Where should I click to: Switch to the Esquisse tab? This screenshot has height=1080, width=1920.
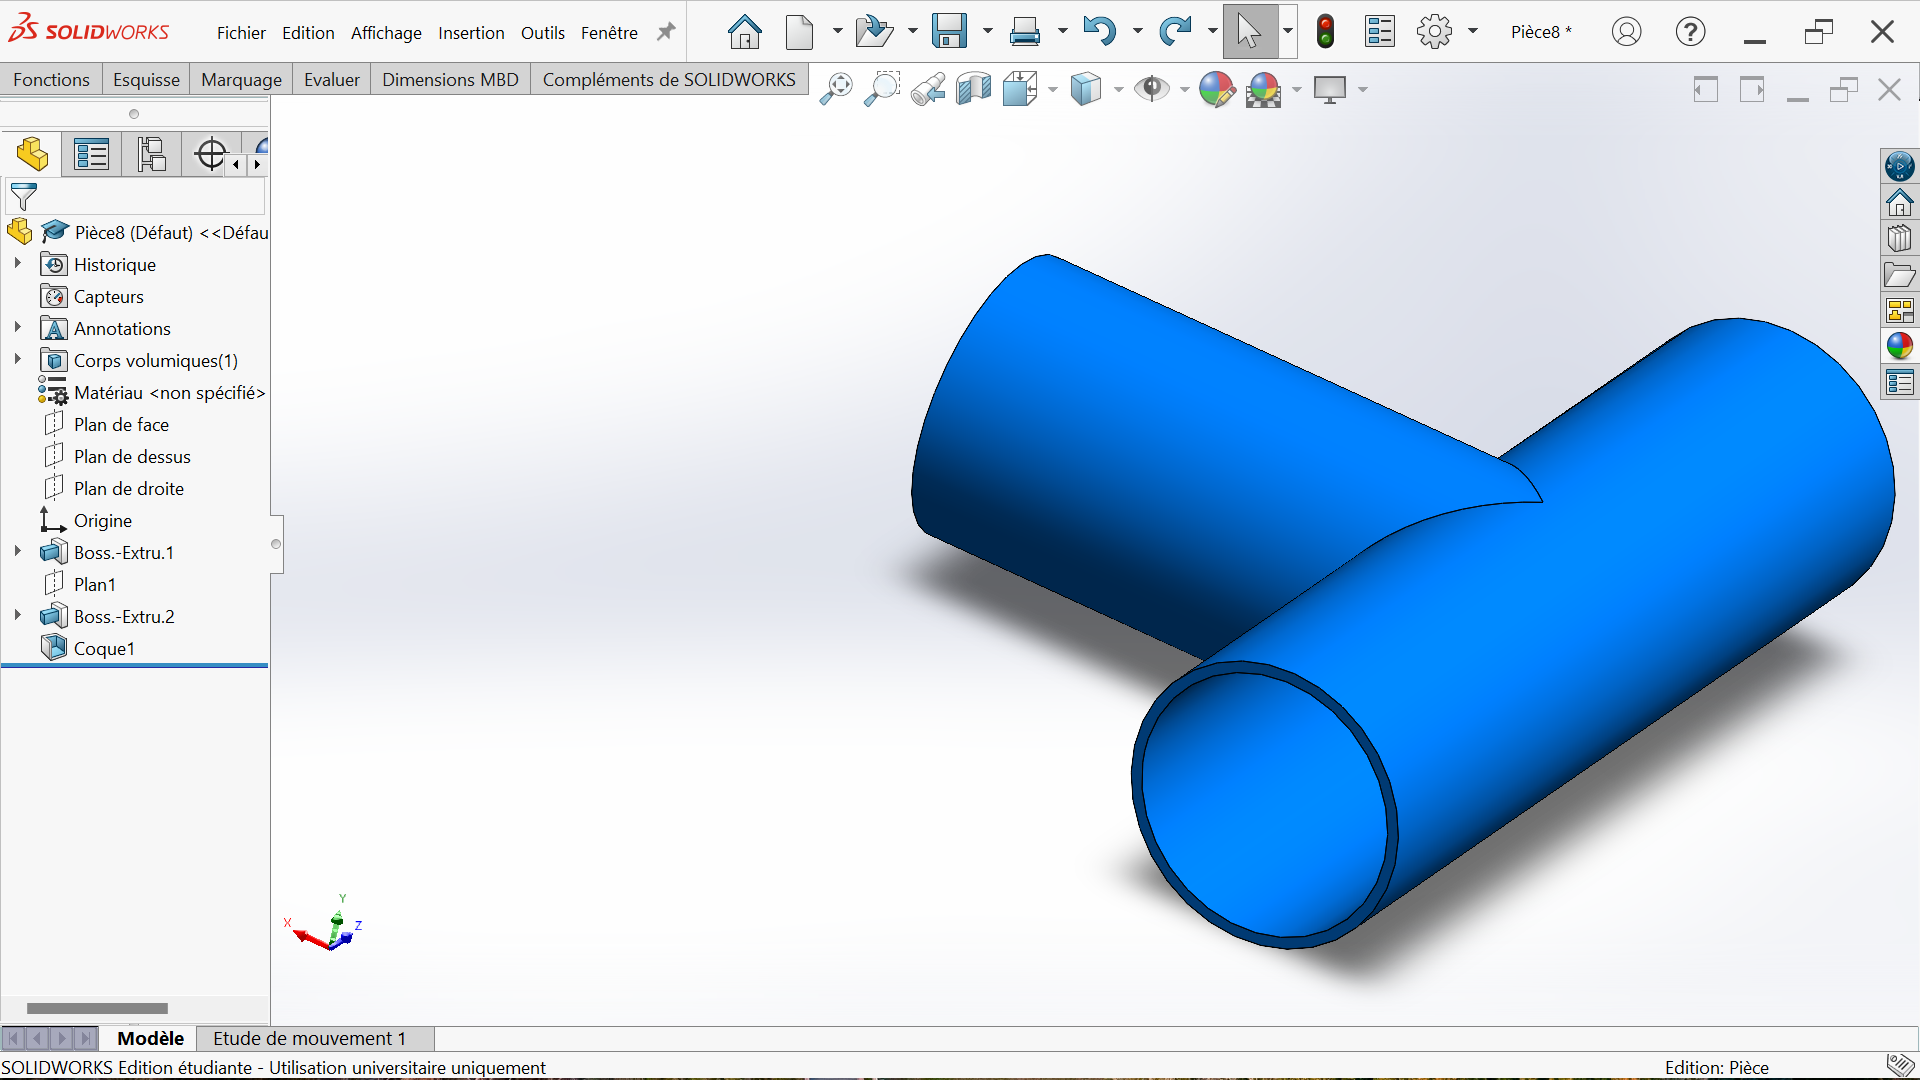tap(146, 79)
